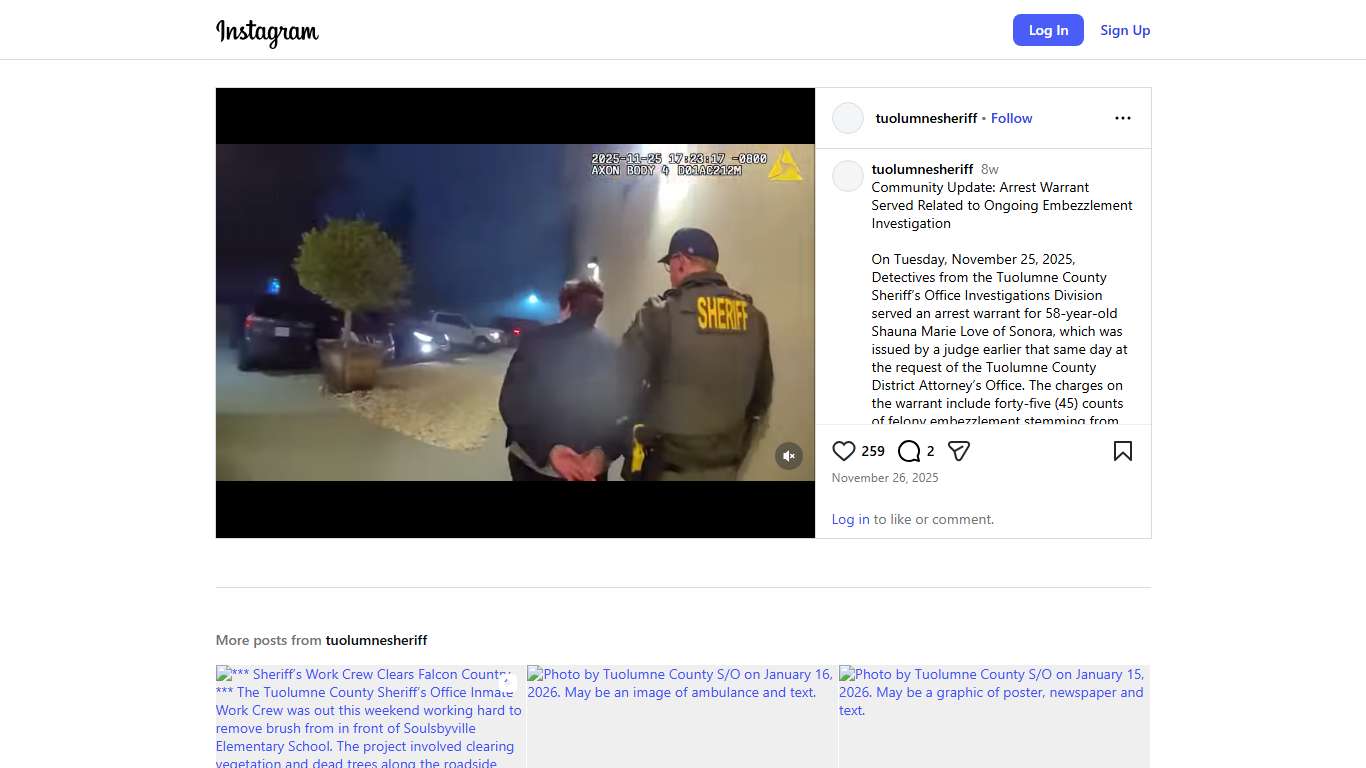
Task: Click the 259 likes count
Action: [x=873, y=451]
